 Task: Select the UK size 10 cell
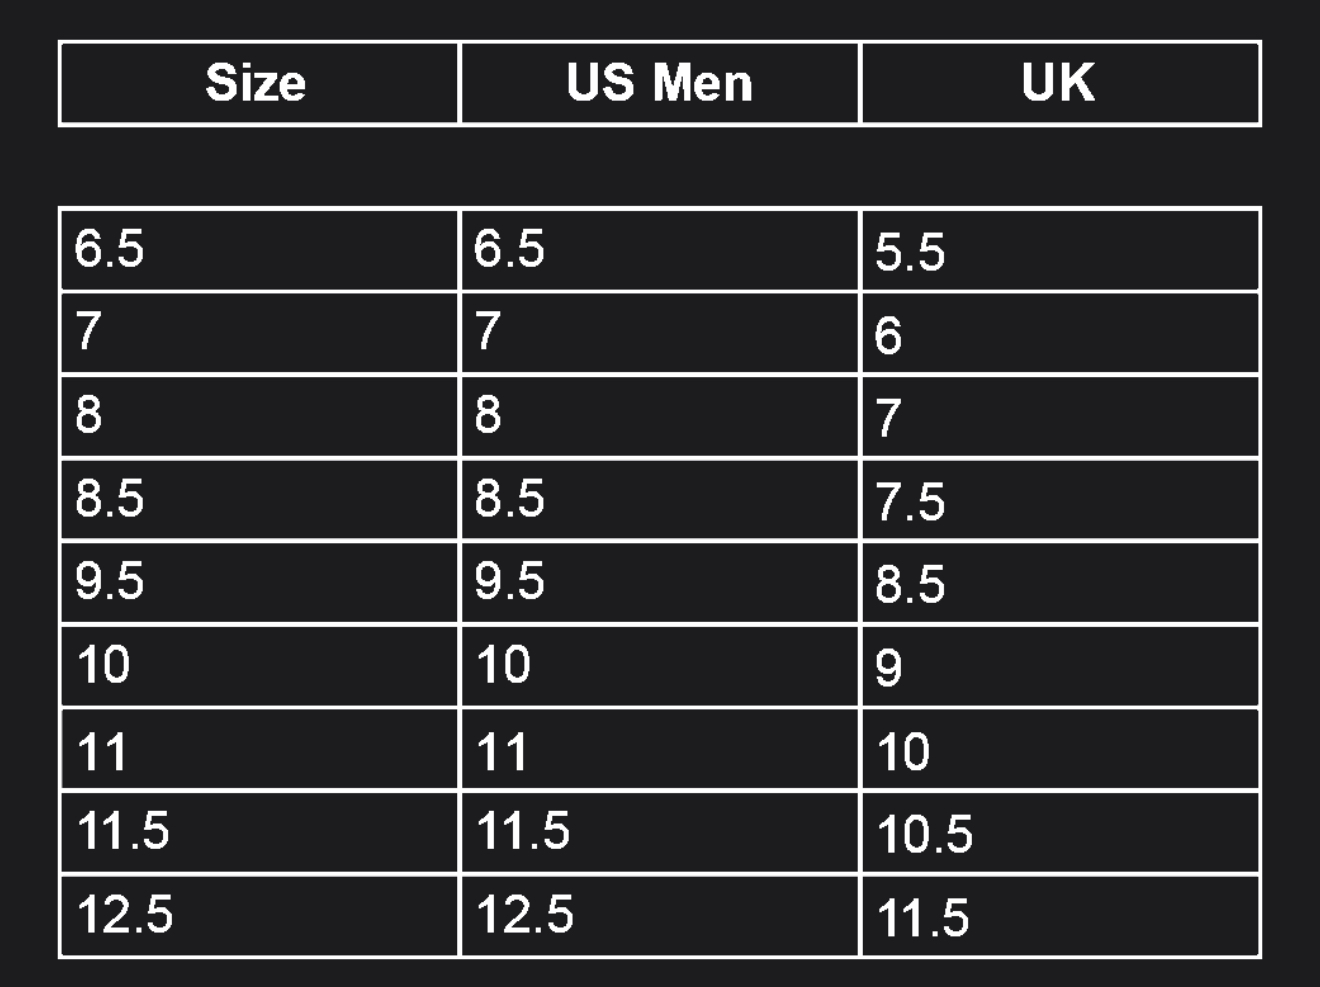point(1059,750)
